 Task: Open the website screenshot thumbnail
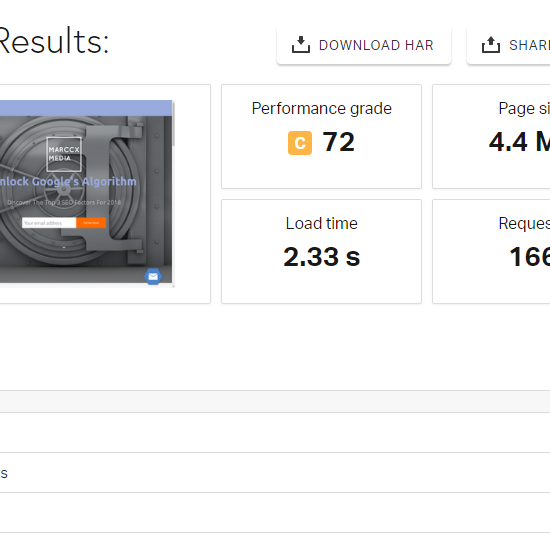[86, 194]
